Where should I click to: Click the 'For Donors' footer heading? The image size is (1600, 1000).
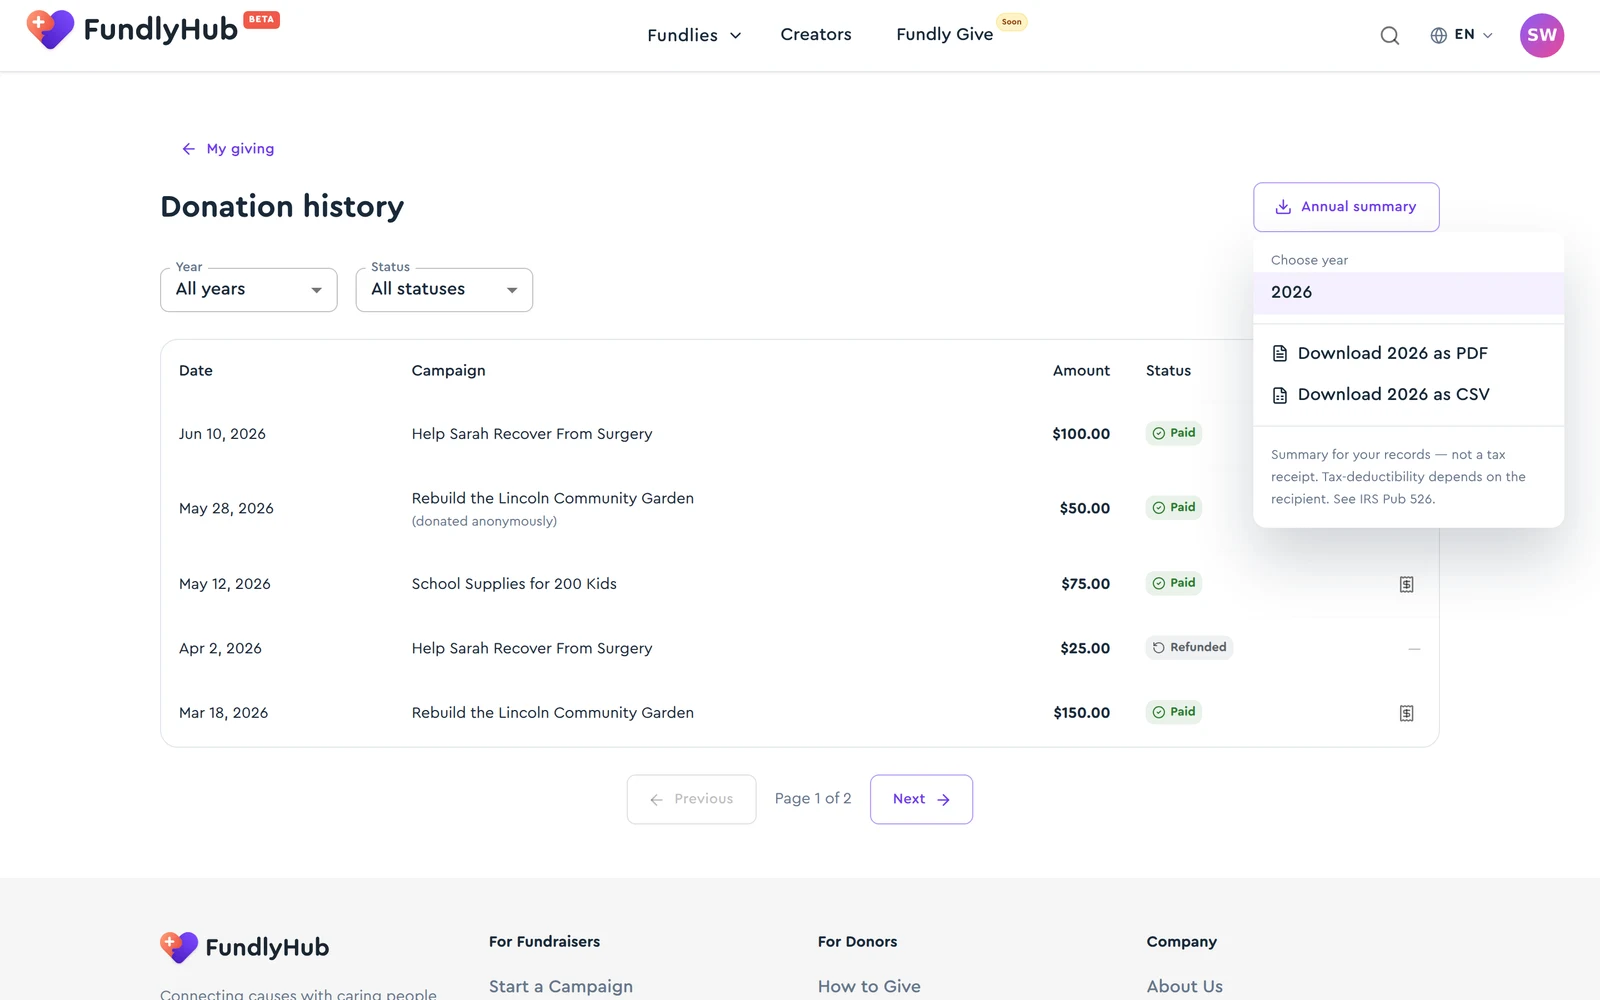pyautogui.click(x=857, y=942)
